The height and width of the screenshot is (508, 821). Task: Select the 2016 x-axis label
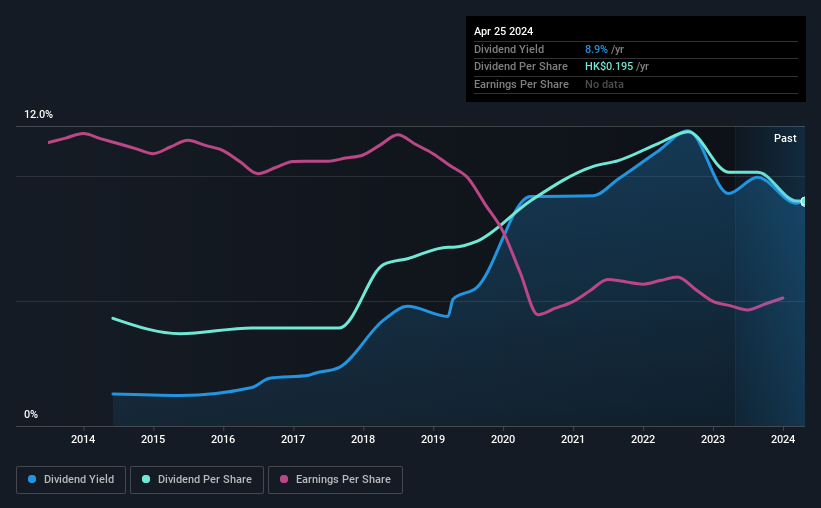(x=223, y=439)
